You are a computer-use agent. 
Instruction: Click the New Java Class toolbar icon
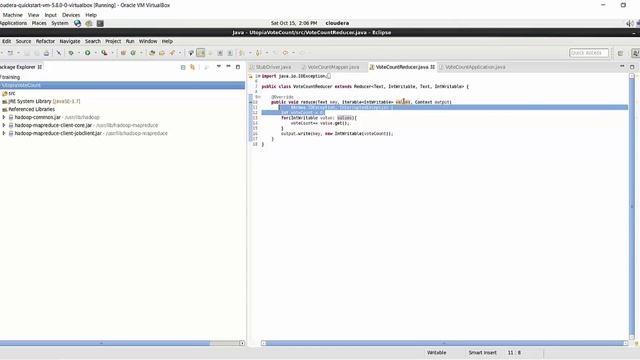pyautogui.click(x=133, y=53)
